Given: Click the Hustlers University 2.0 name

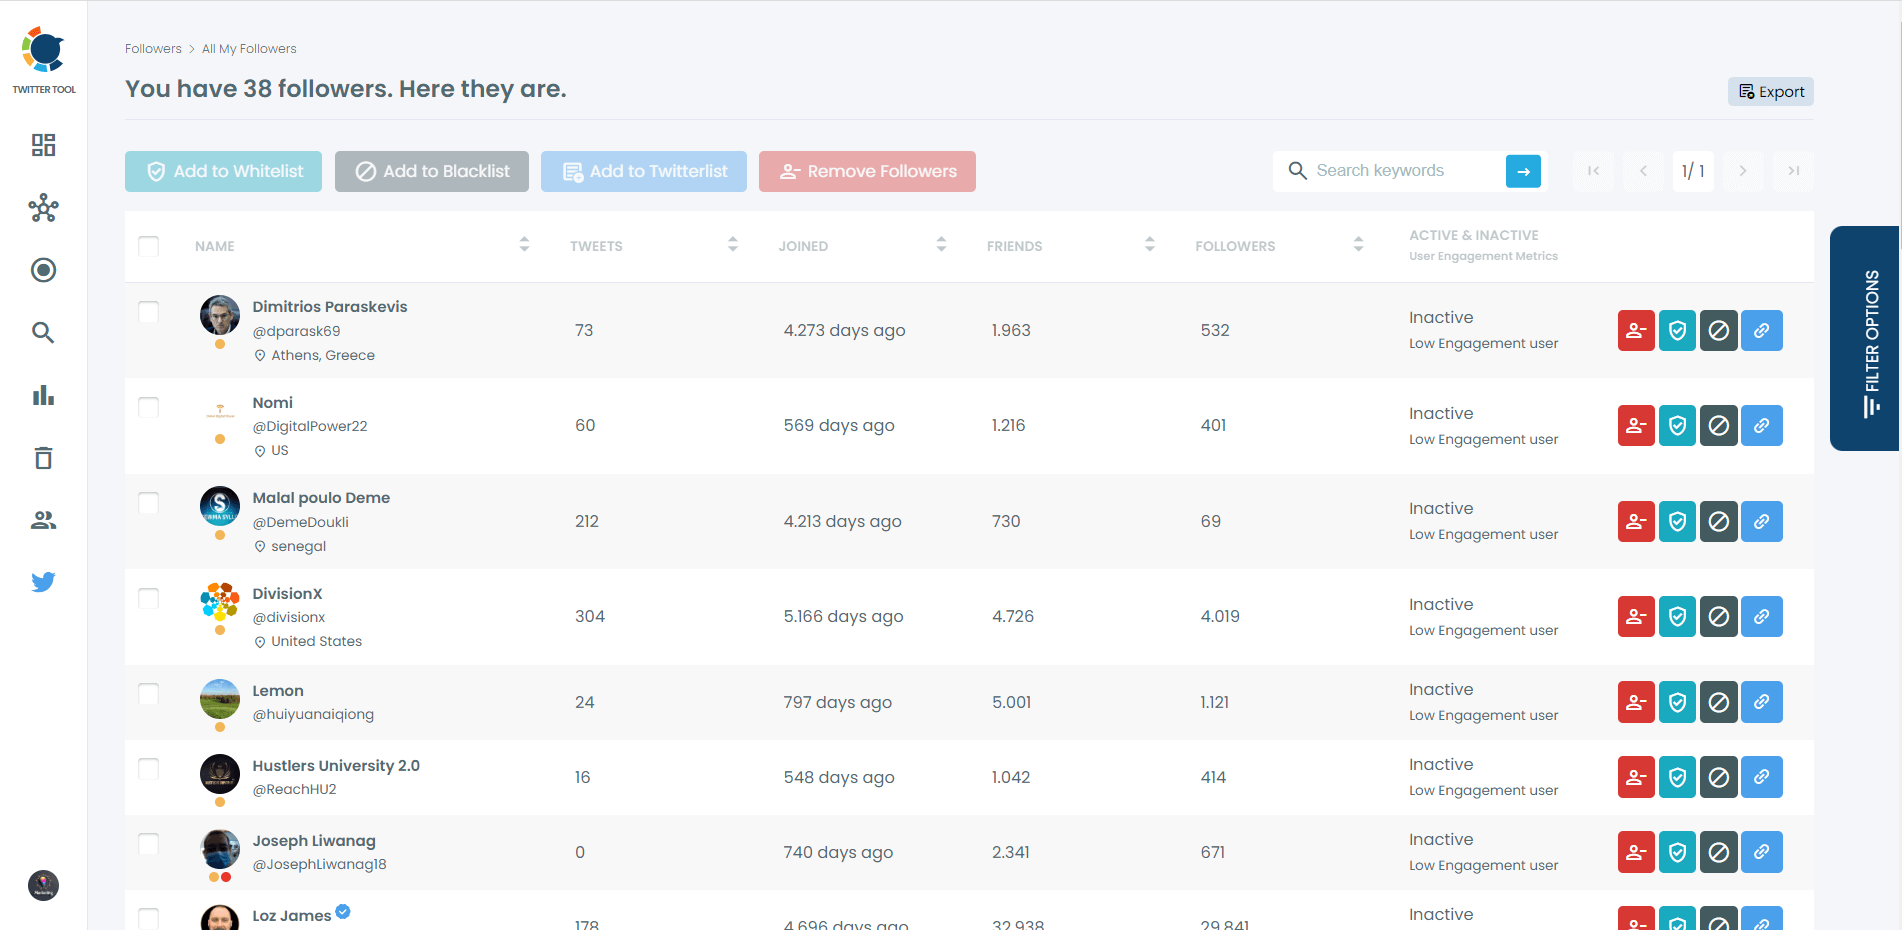Looking at the screenshot, I should pyautogui.click(x=336, y=766).
